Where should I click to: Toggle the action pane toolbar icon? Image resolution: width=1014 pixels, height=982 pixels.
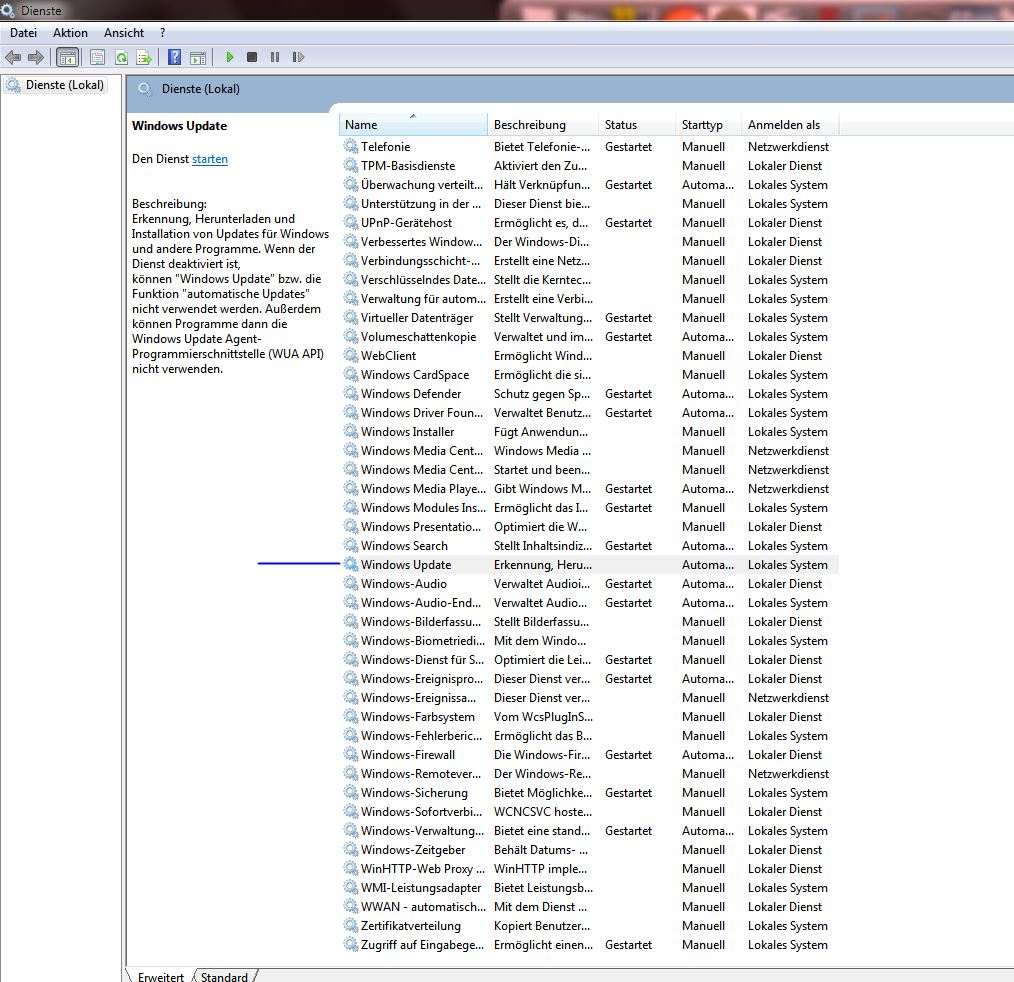(198, 58)
